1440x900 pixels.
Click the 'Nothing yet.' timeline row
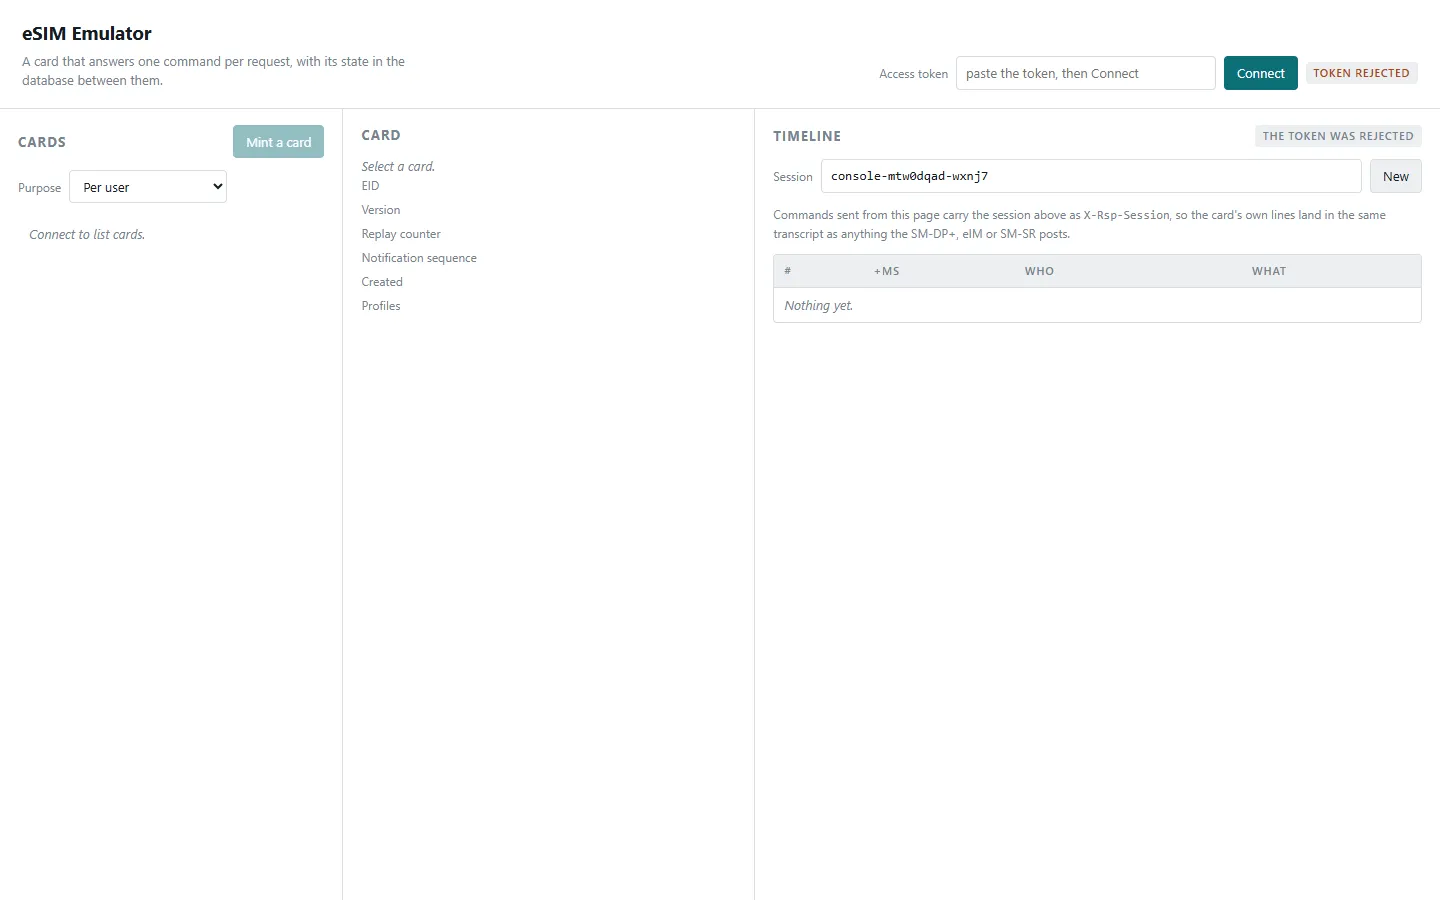1097,305
